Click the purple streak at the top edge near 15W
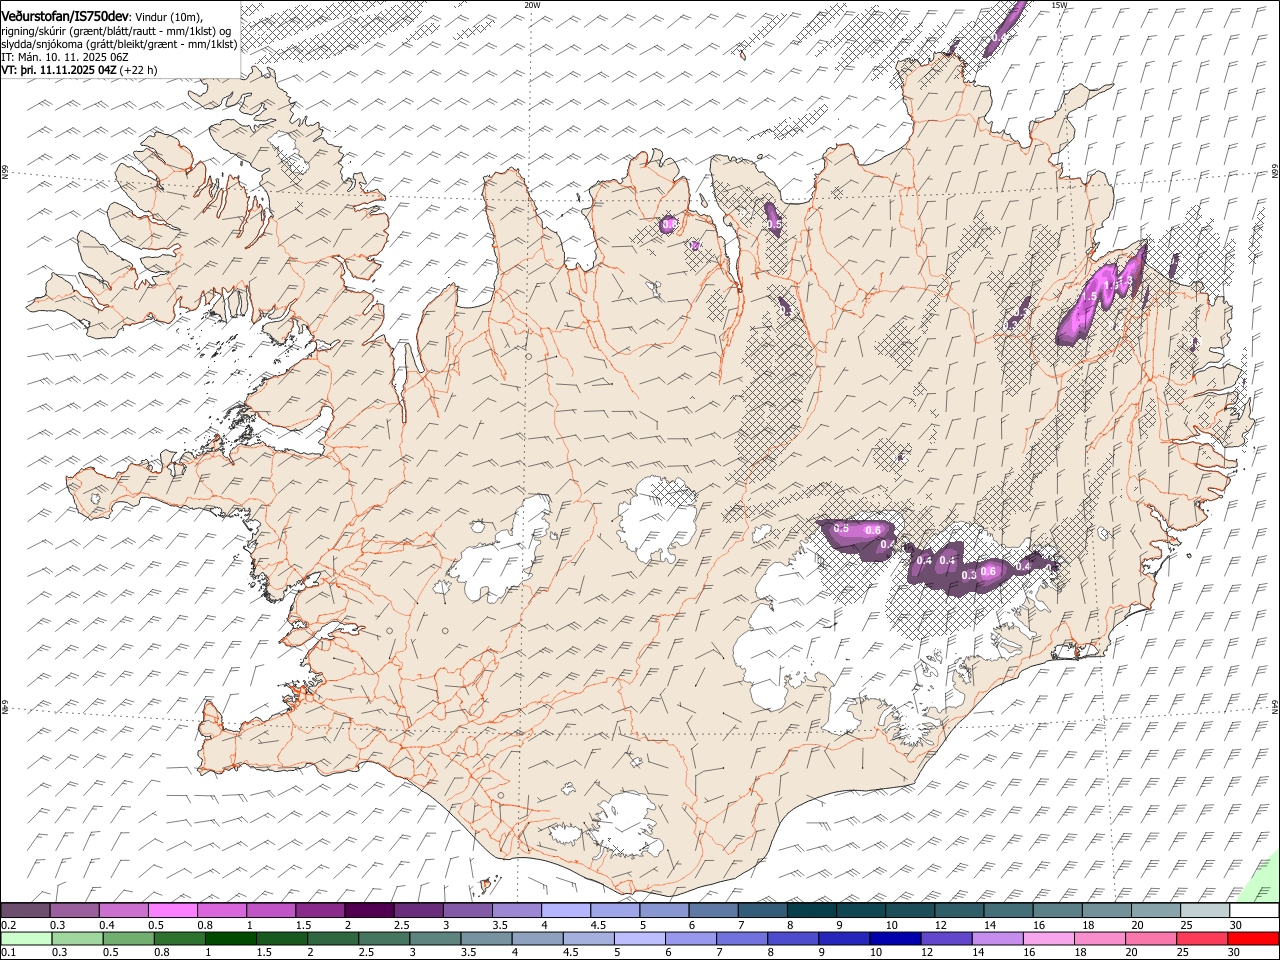 1004,26
